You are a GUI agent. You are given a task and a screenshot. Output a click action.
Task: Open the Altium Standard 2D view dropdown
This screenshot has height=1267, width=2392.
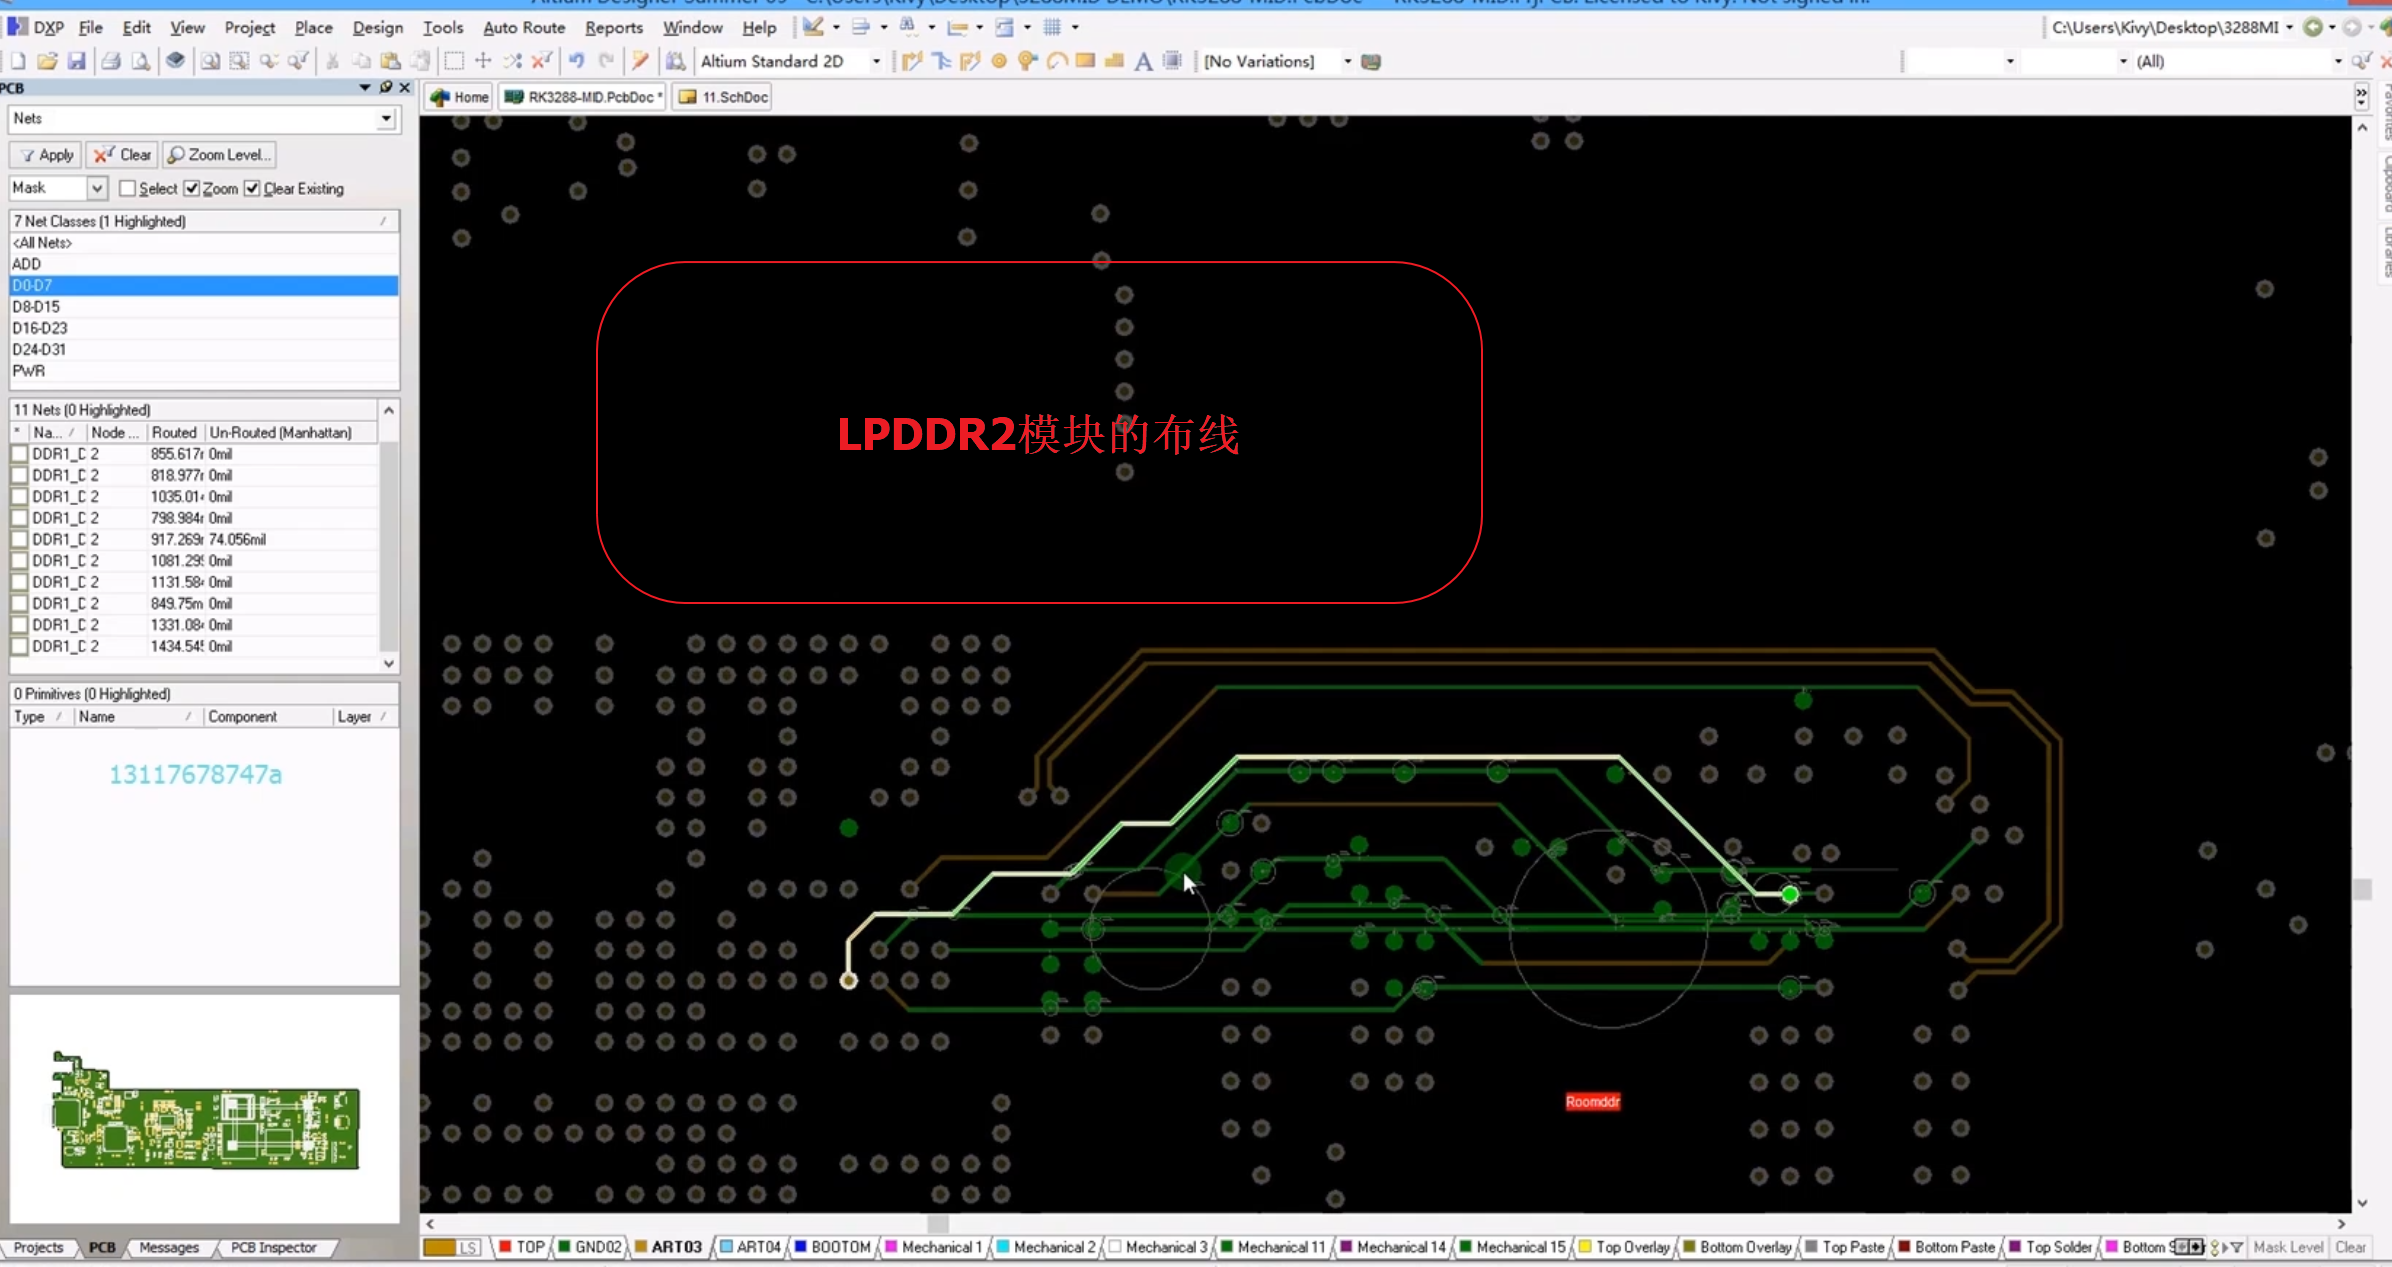[876, 62]
